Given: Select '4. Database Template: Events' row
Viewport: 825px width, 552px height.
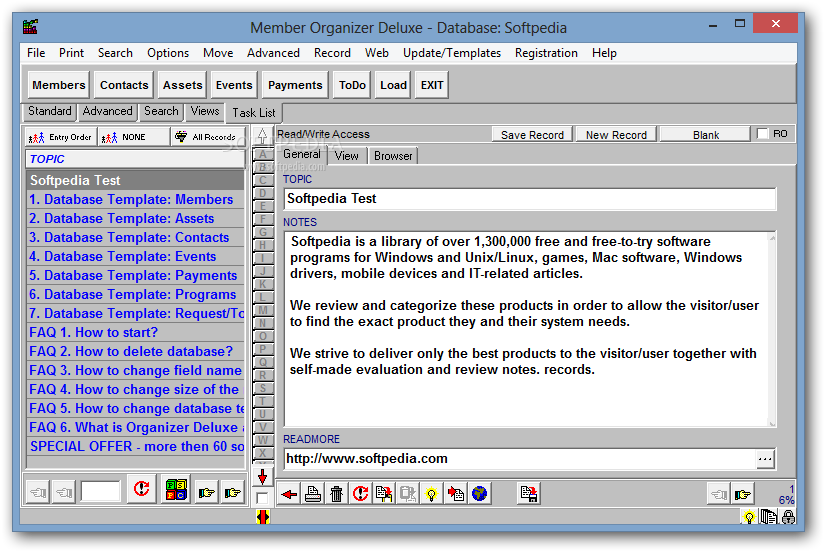Looking at the screenshot, I should (x=136, y=256).
